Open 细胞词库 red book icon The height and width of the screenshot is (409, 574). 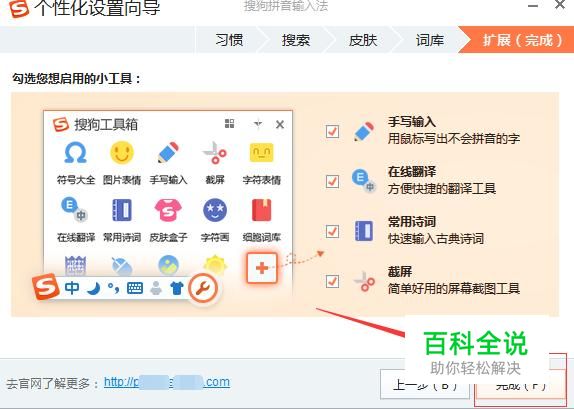point(261,210)
